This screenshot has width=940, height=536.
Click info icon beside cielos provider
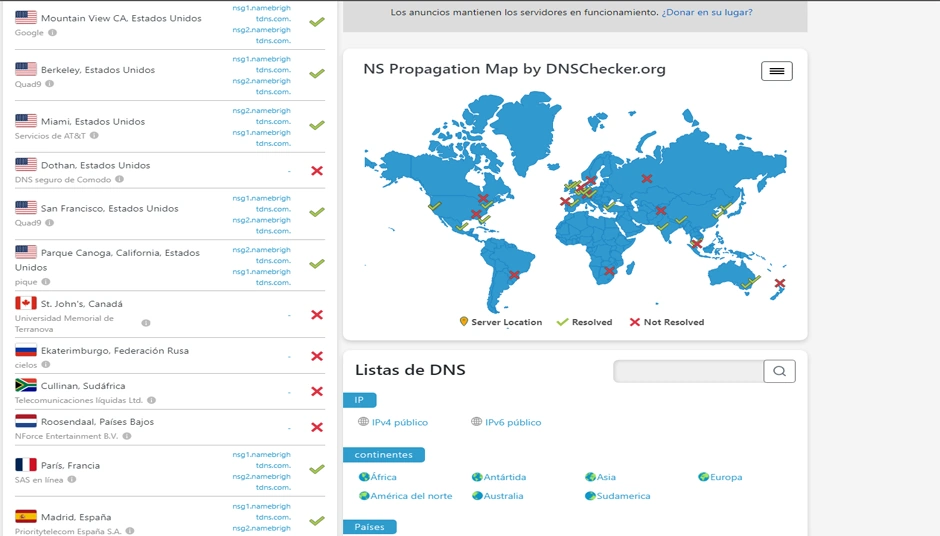point(46,365)
